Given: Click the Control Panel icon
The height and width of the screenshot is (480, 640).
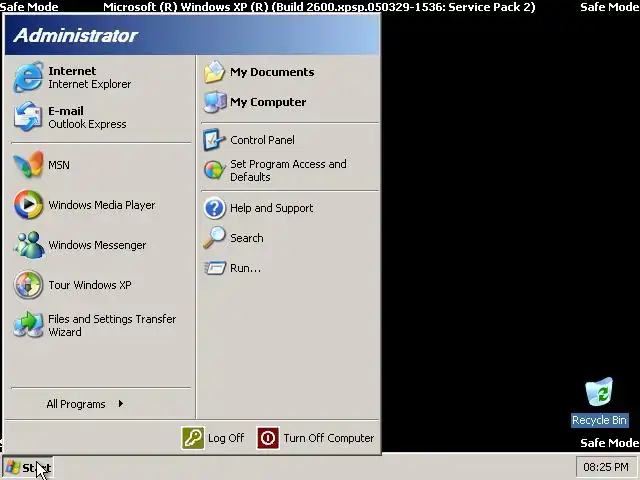Looking at the screenshot, I should tap(214, 140).
